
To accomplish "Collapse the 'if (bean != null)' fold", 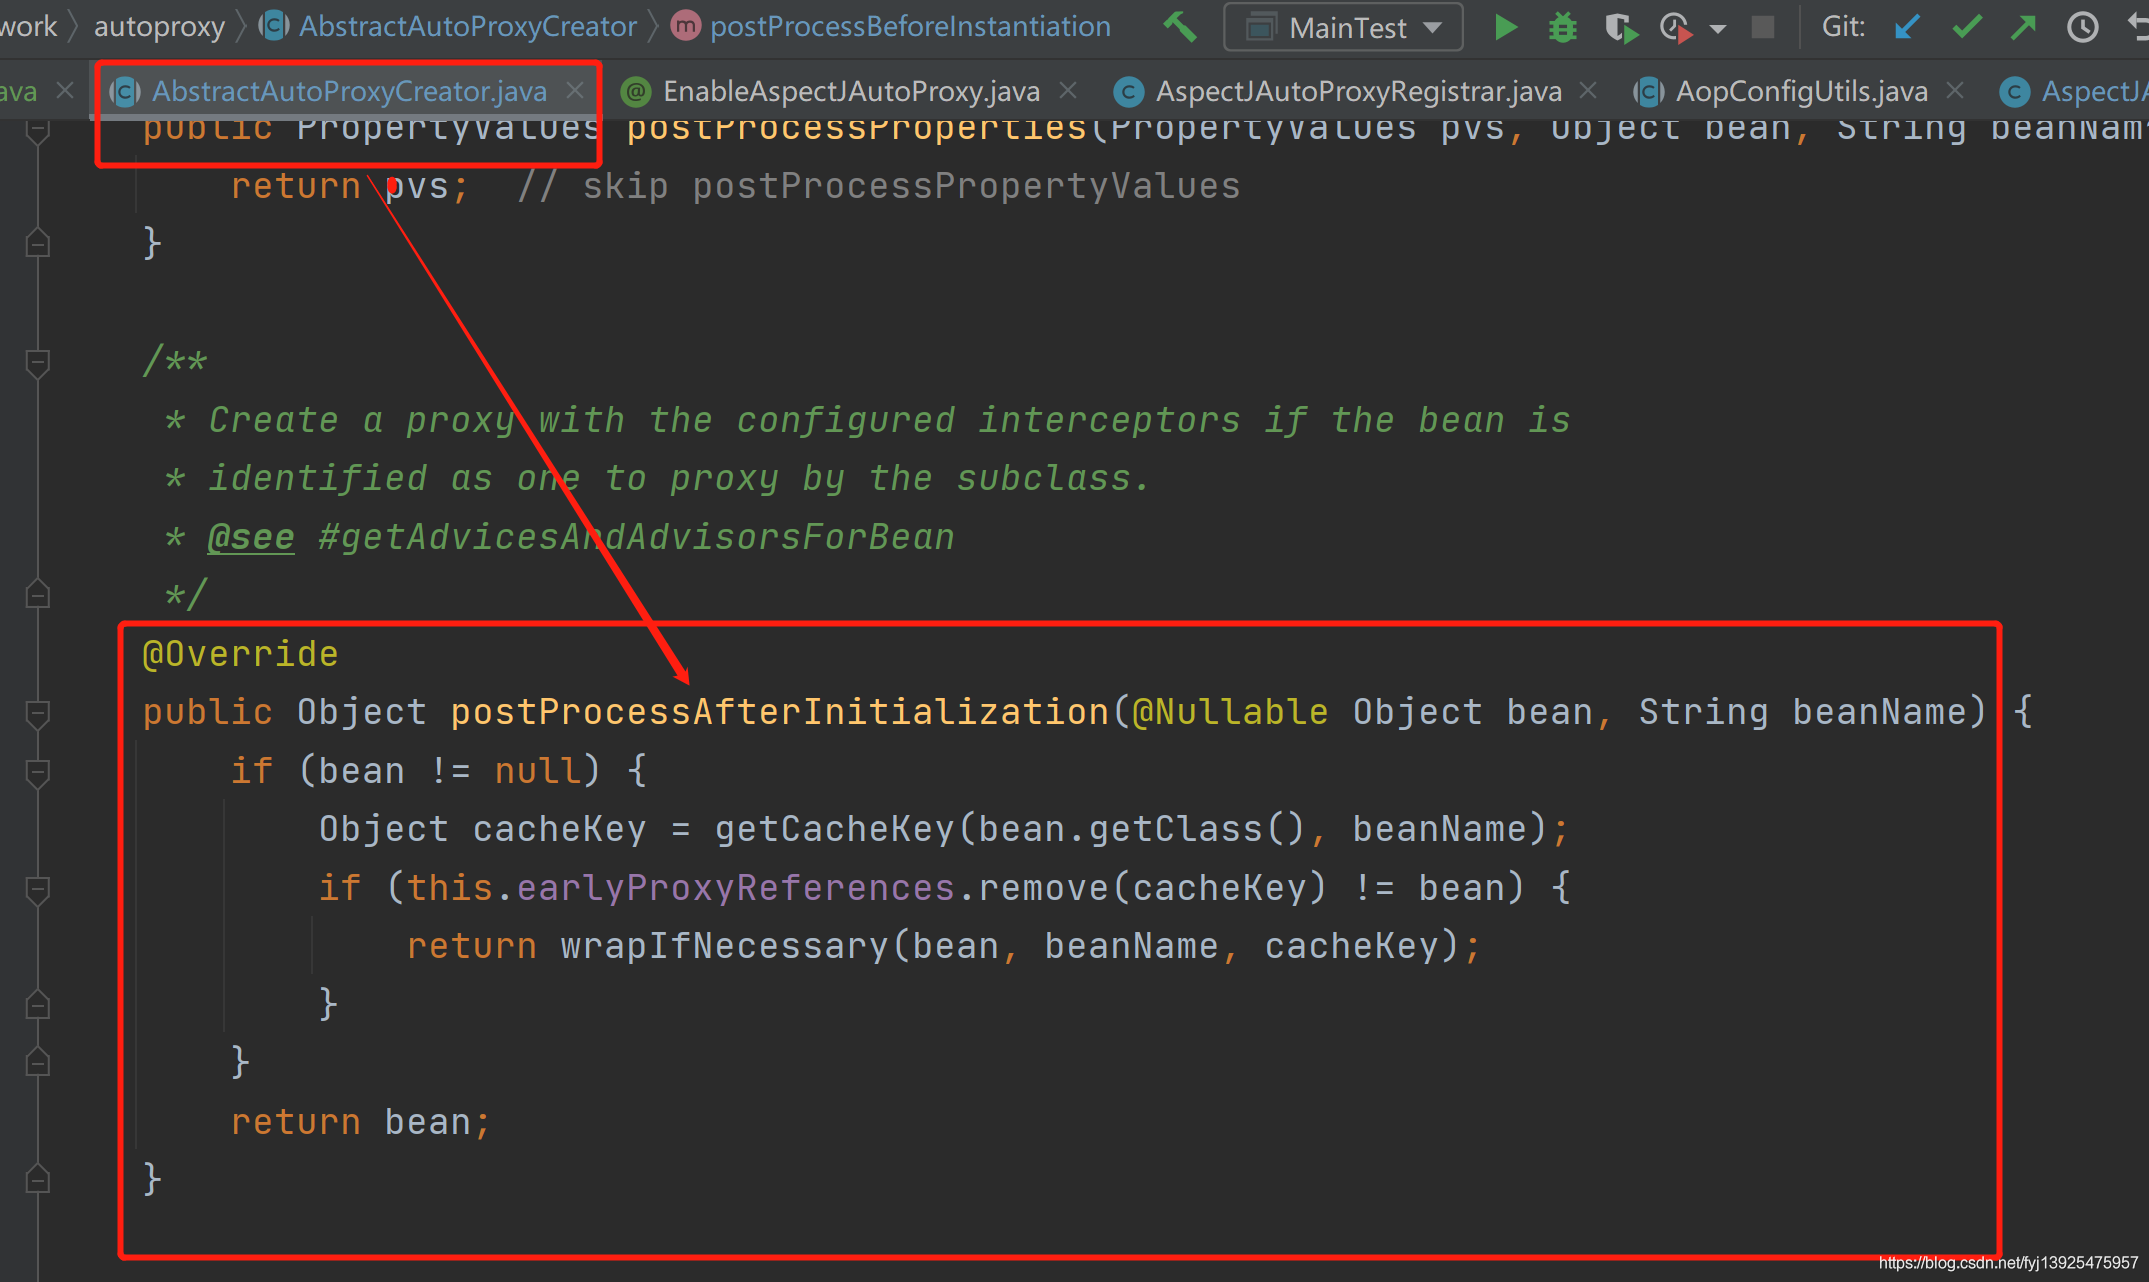I will [x=38, y=772].
